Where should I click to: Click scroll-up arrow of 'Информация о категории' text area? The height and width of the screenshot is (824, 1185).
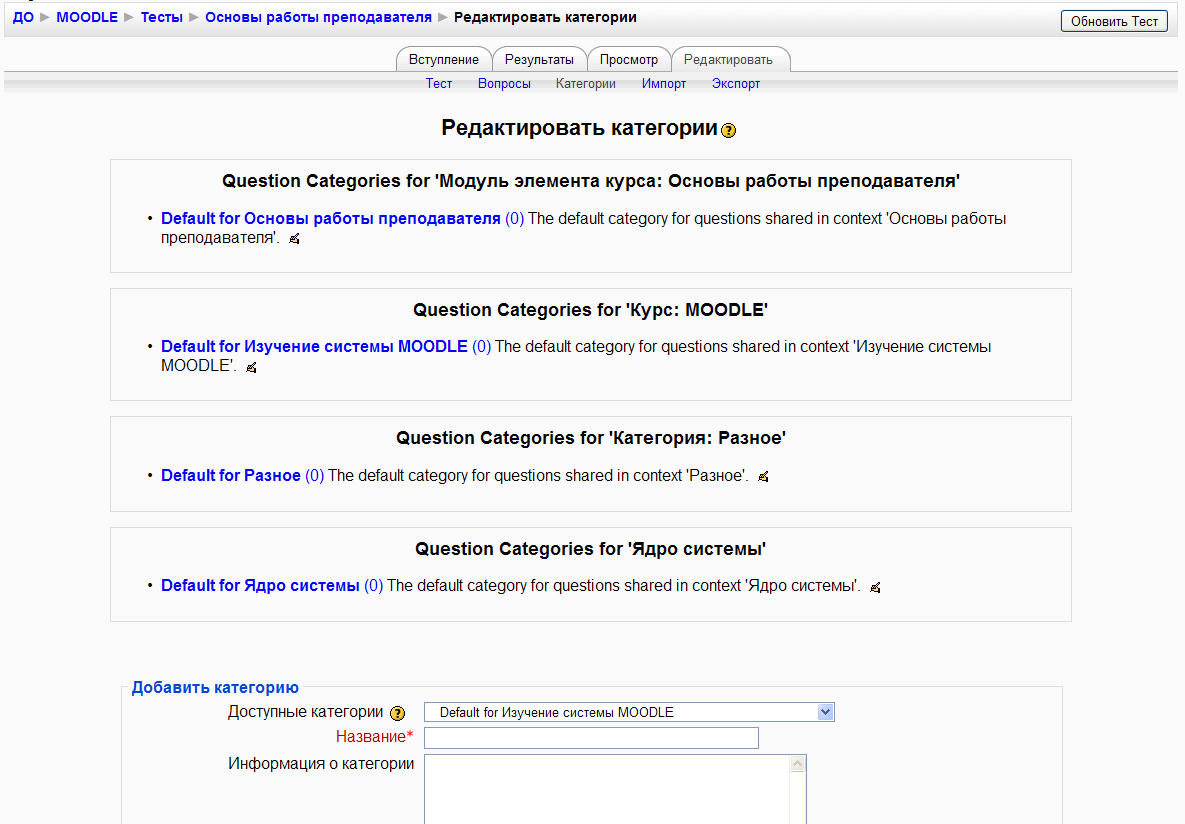(797, 764)
